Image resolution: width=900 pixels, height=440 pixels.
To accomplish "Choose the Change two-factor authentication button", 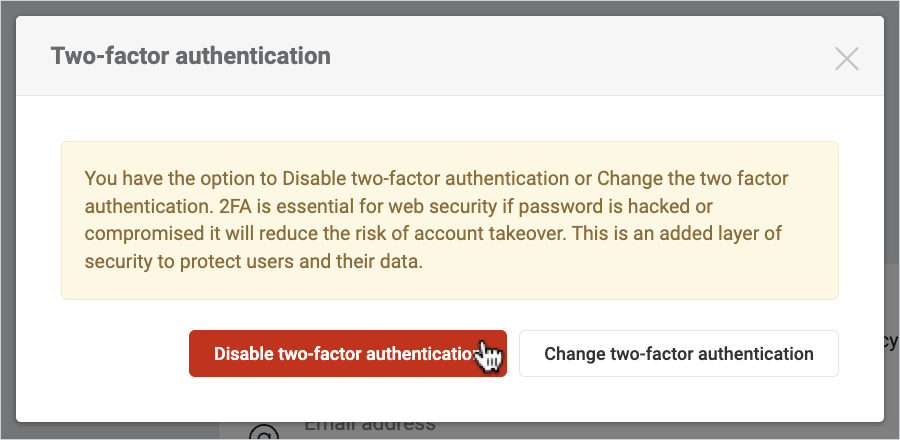I will click(678, 354).
